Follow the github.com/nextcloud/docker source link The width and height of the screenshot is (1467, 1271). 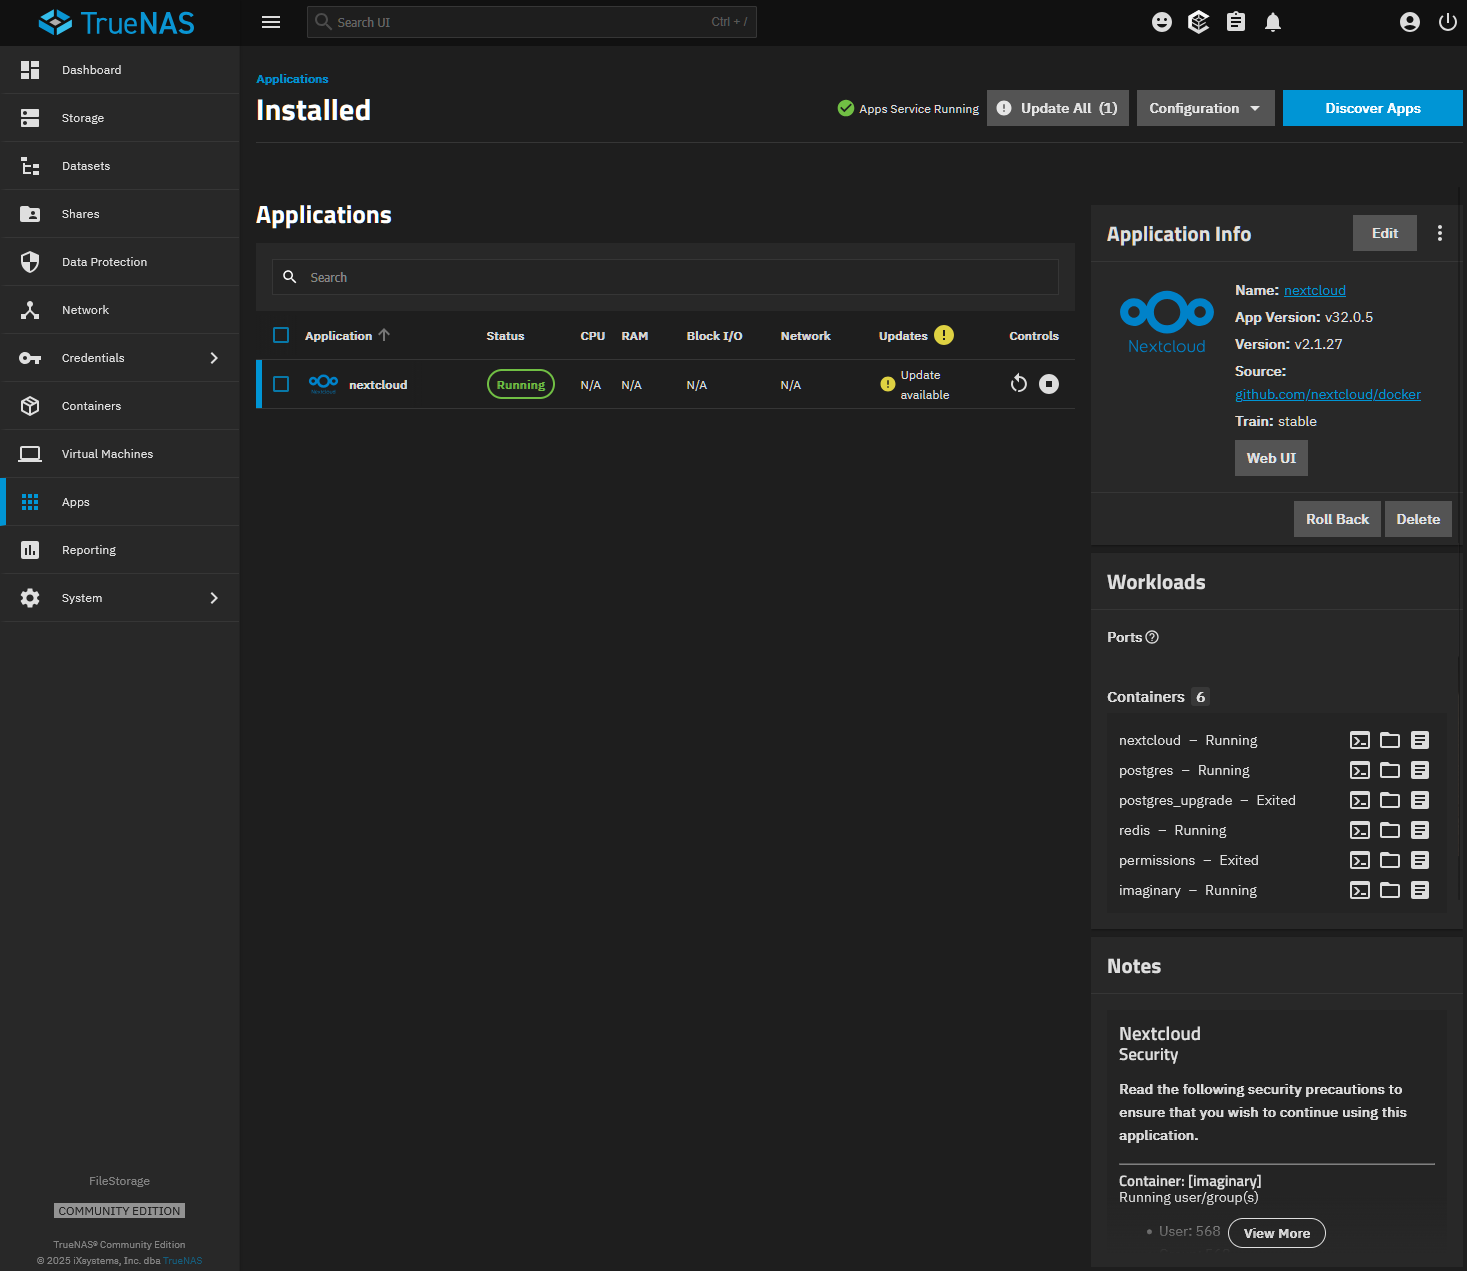point(1327,394)
